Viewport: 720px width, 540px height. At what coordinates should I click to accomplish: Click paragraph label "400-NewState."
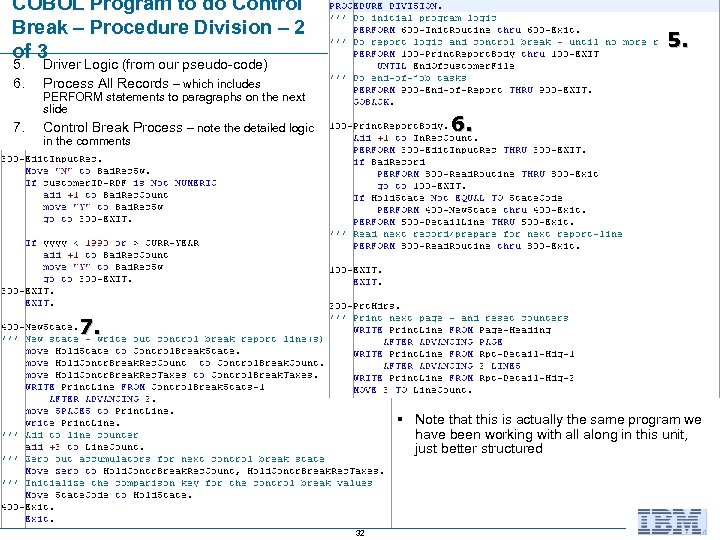point(39,327)
